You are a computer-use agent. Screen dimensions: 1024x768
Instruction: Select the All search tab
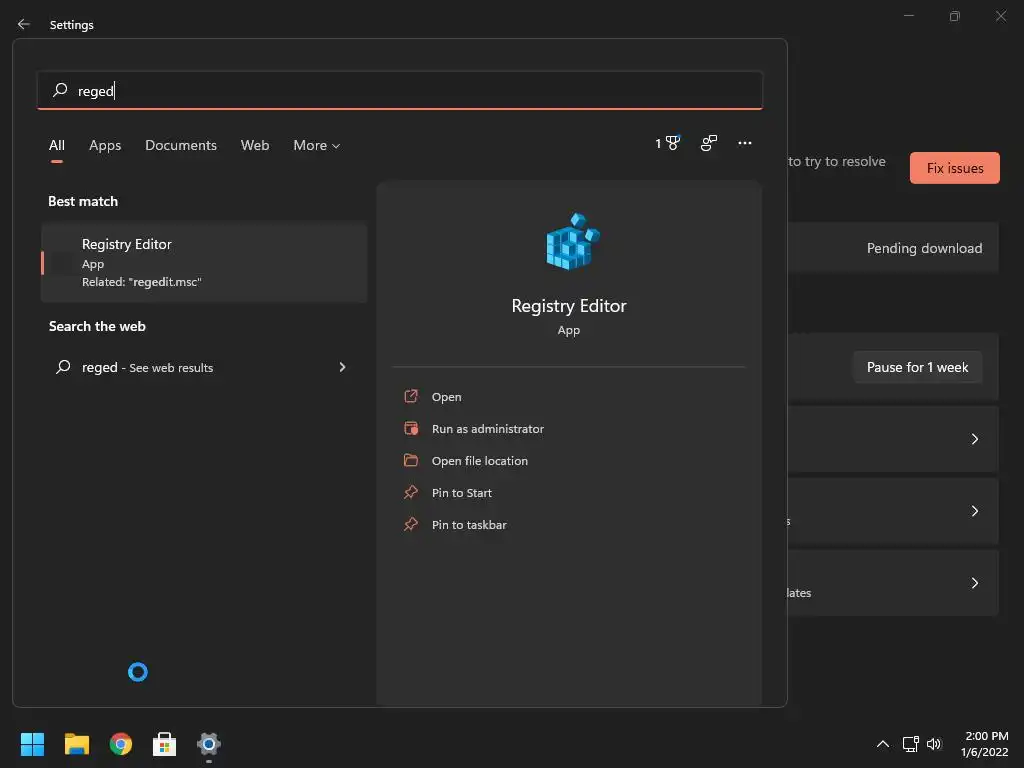click(57, 145)
